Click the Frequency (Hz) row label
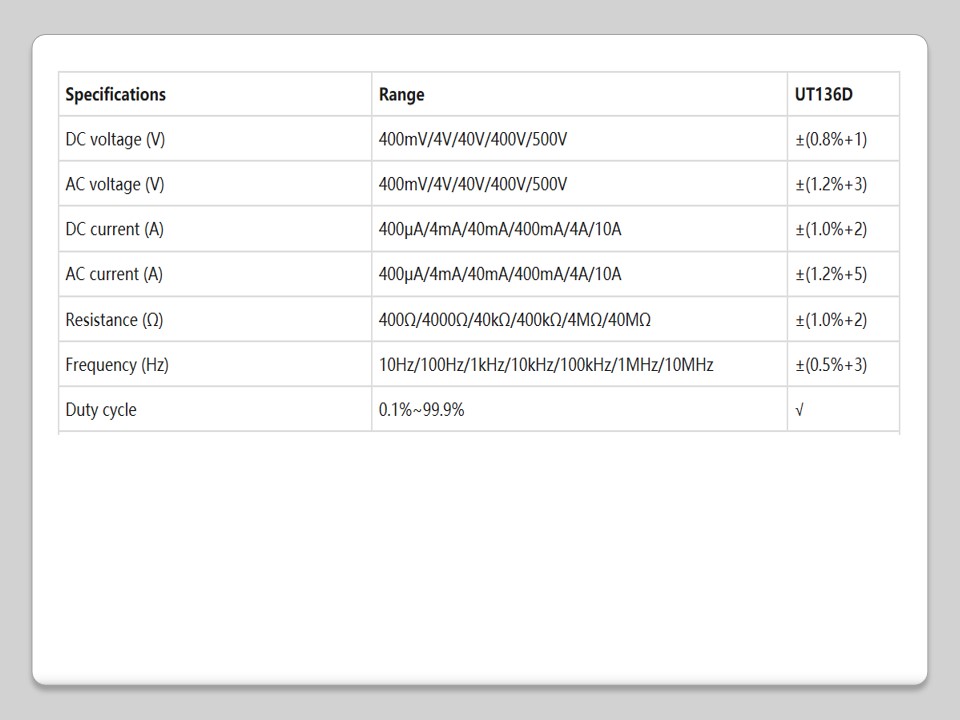The width and height of the screenshot is (960, 720). (117, 365)
